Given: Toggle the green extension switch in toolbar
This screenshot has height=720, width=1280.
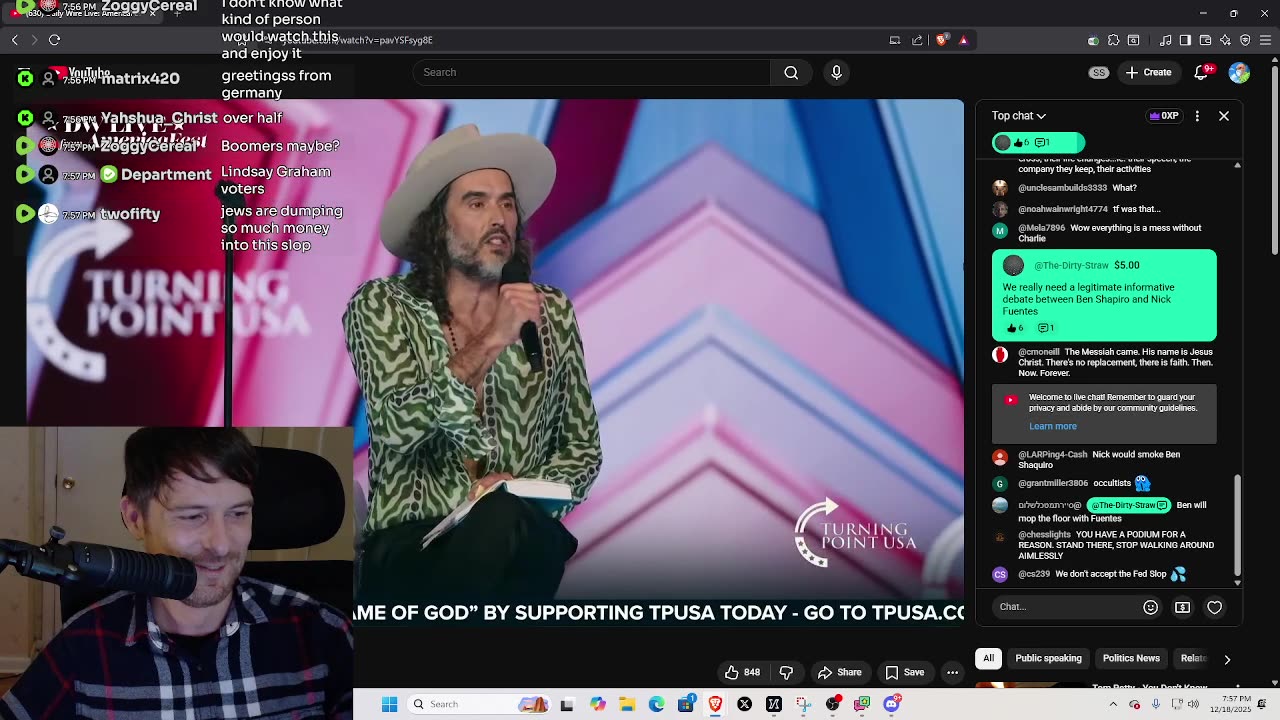Looking at the screenshot, I should click(1093, 40).
